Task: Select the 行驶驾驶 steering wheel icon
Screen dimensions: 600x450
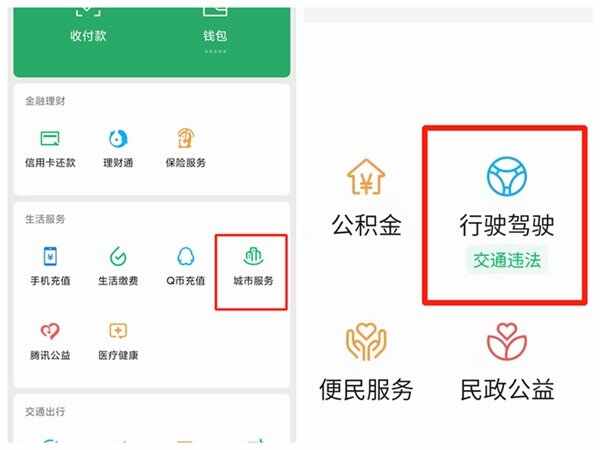Action: click(507, 176)
